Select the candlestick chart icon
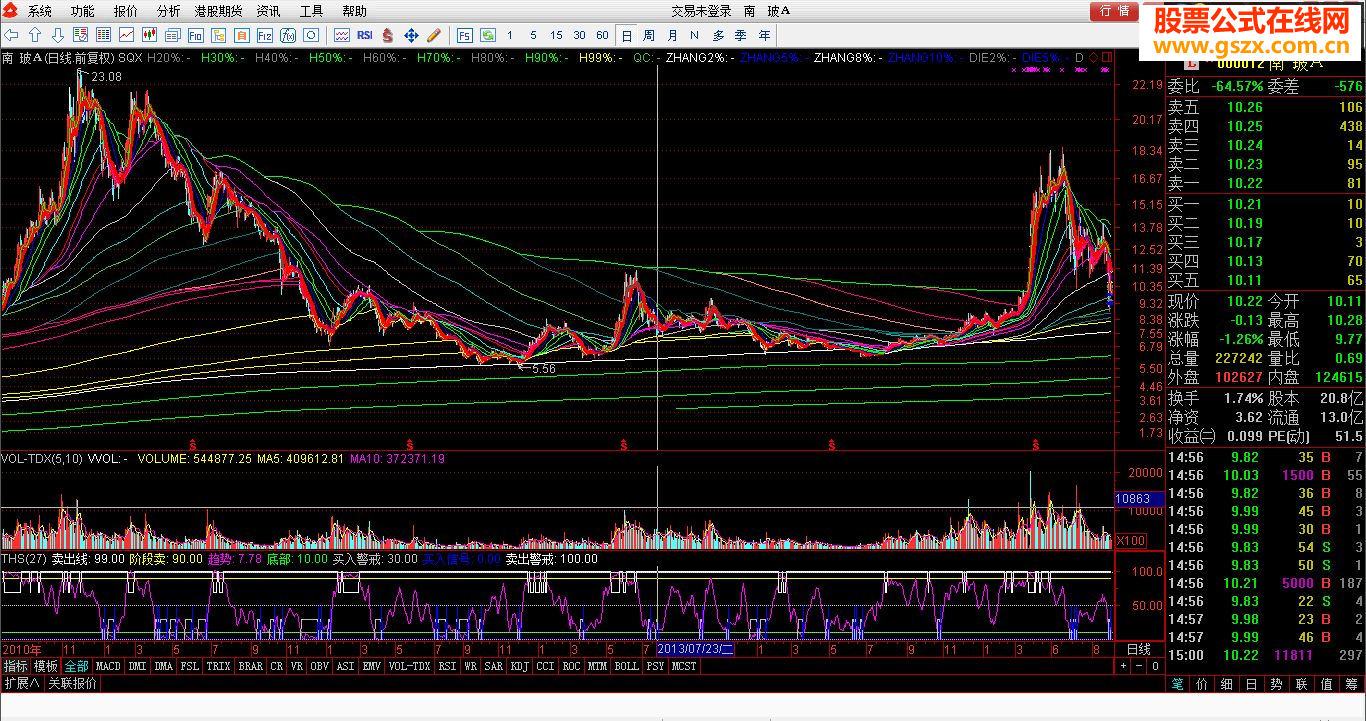Viewport: 1366px width, 721px height. [149, 35]
